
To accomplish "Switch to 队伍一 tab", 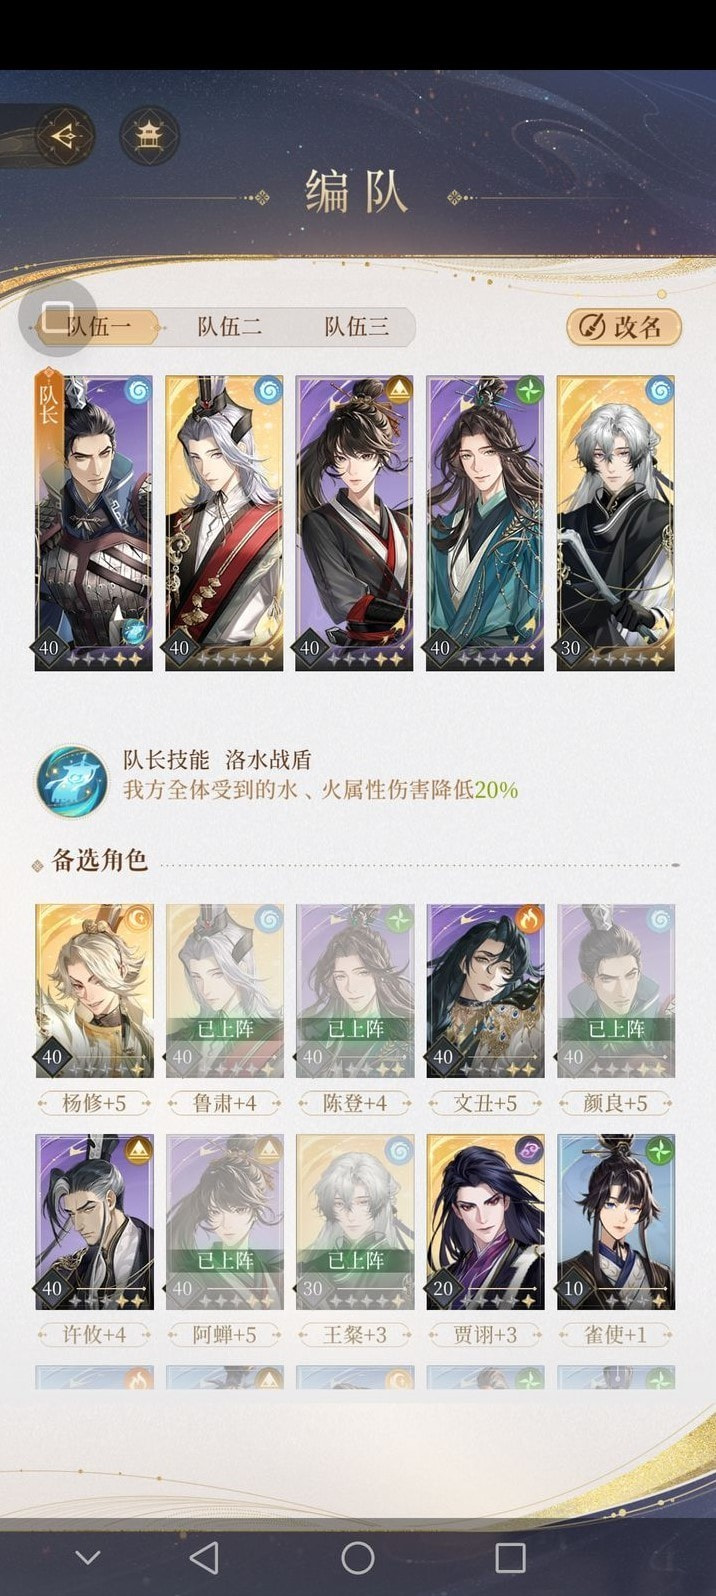I will click(98, 327).
